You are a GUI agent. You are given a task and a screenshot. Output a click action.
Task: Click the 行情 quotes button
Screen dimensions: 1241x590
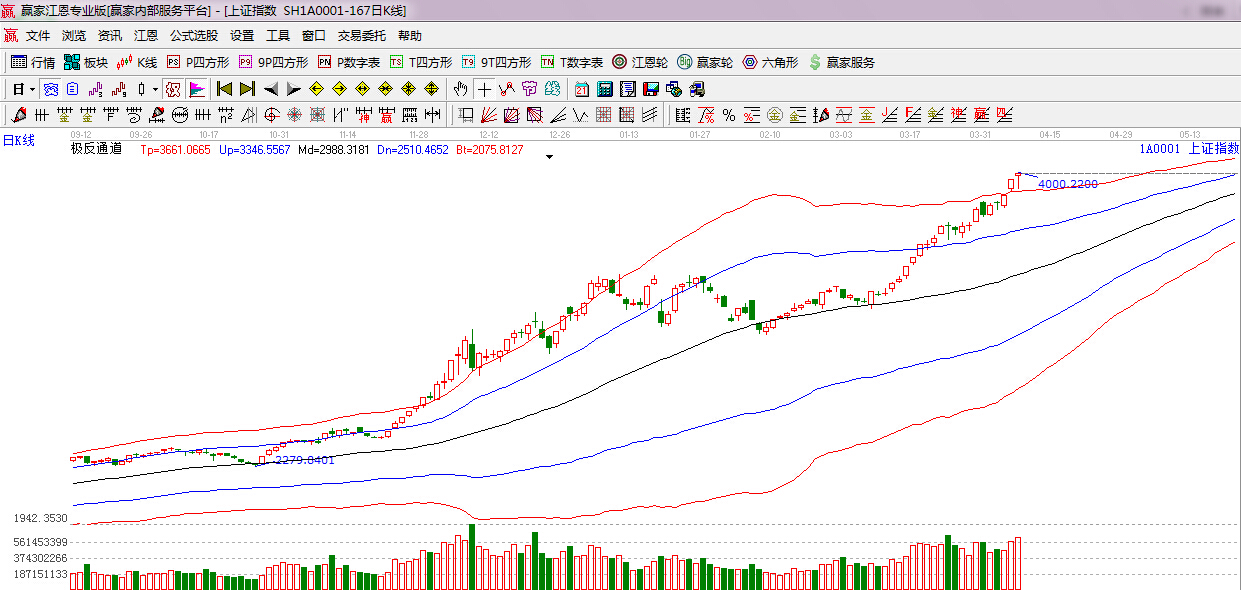(x=33, y=62)
